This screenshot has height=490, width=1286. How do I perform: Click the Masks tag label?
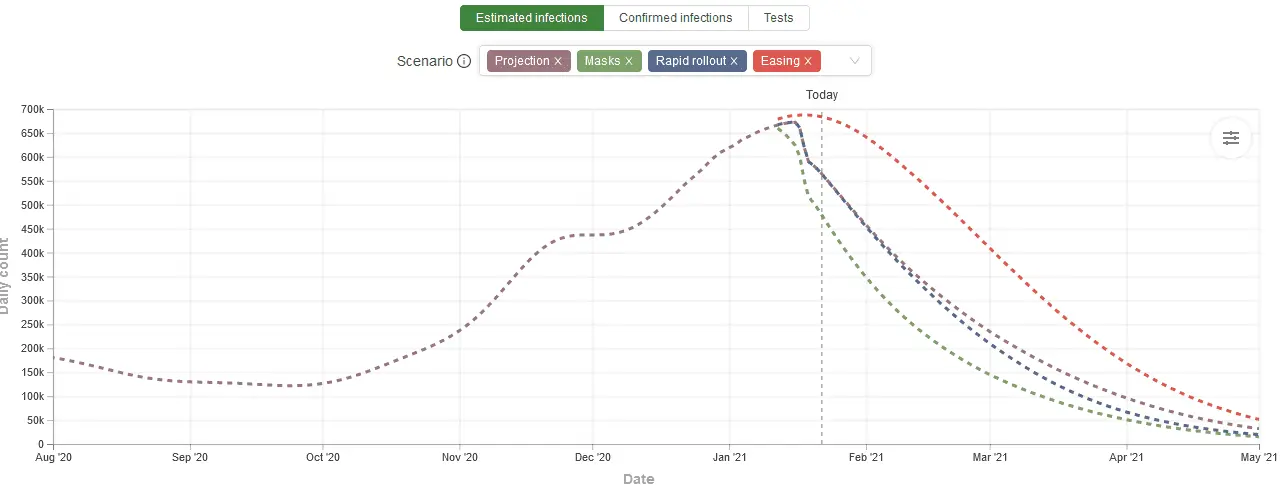coord(602,61)
